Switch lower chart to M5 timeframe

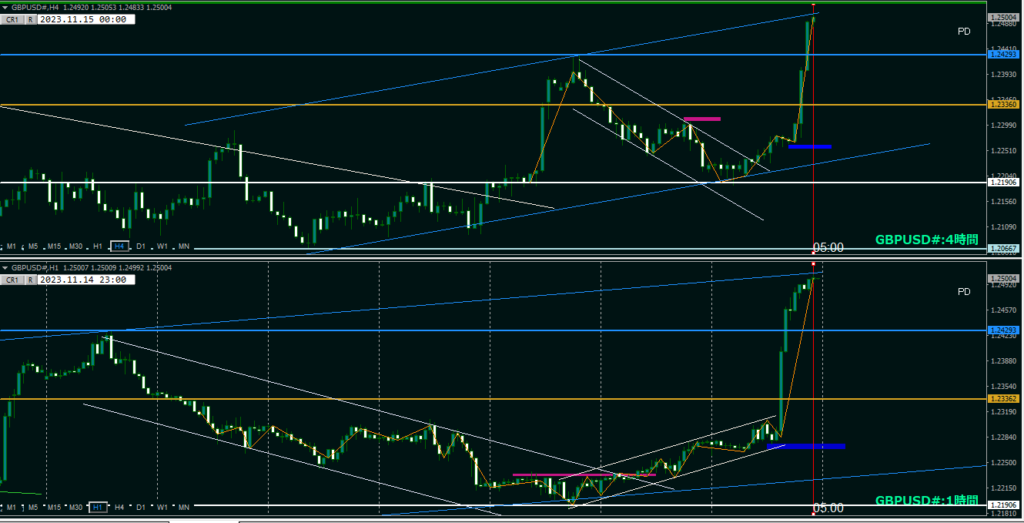33,507
